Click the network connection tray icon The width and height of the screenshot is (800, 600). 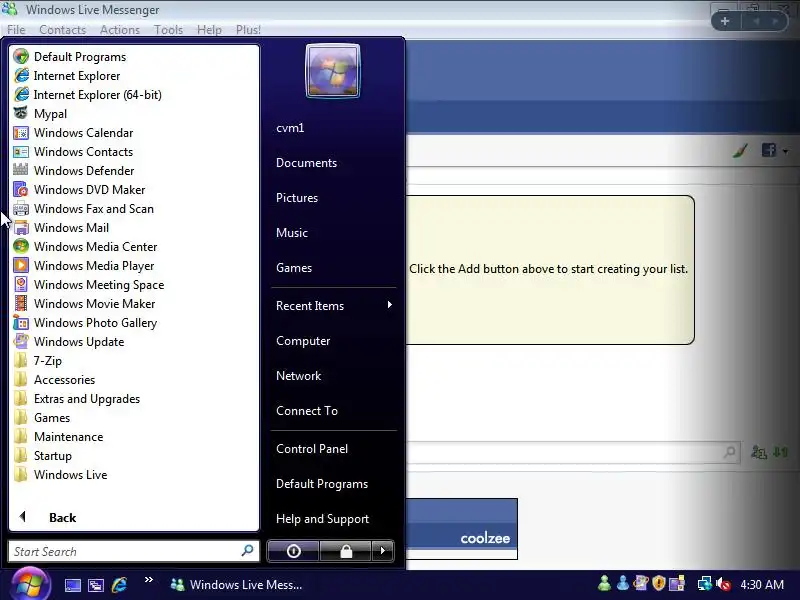click(705, 583)
